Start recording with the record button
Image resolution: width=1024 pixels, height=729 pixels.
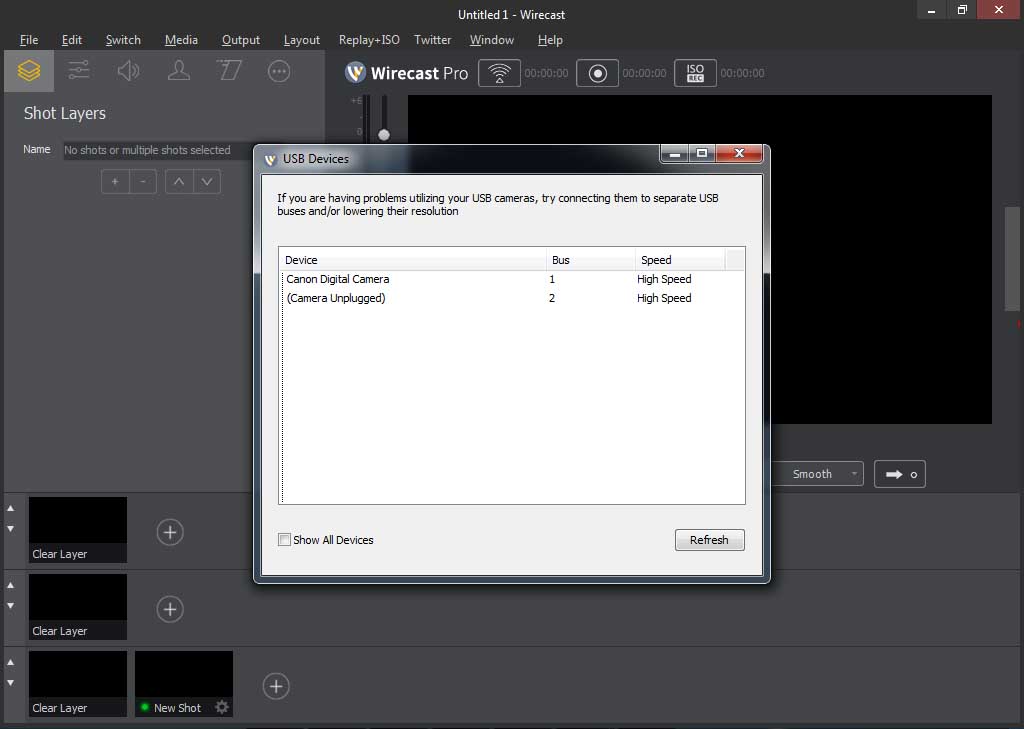598,73
